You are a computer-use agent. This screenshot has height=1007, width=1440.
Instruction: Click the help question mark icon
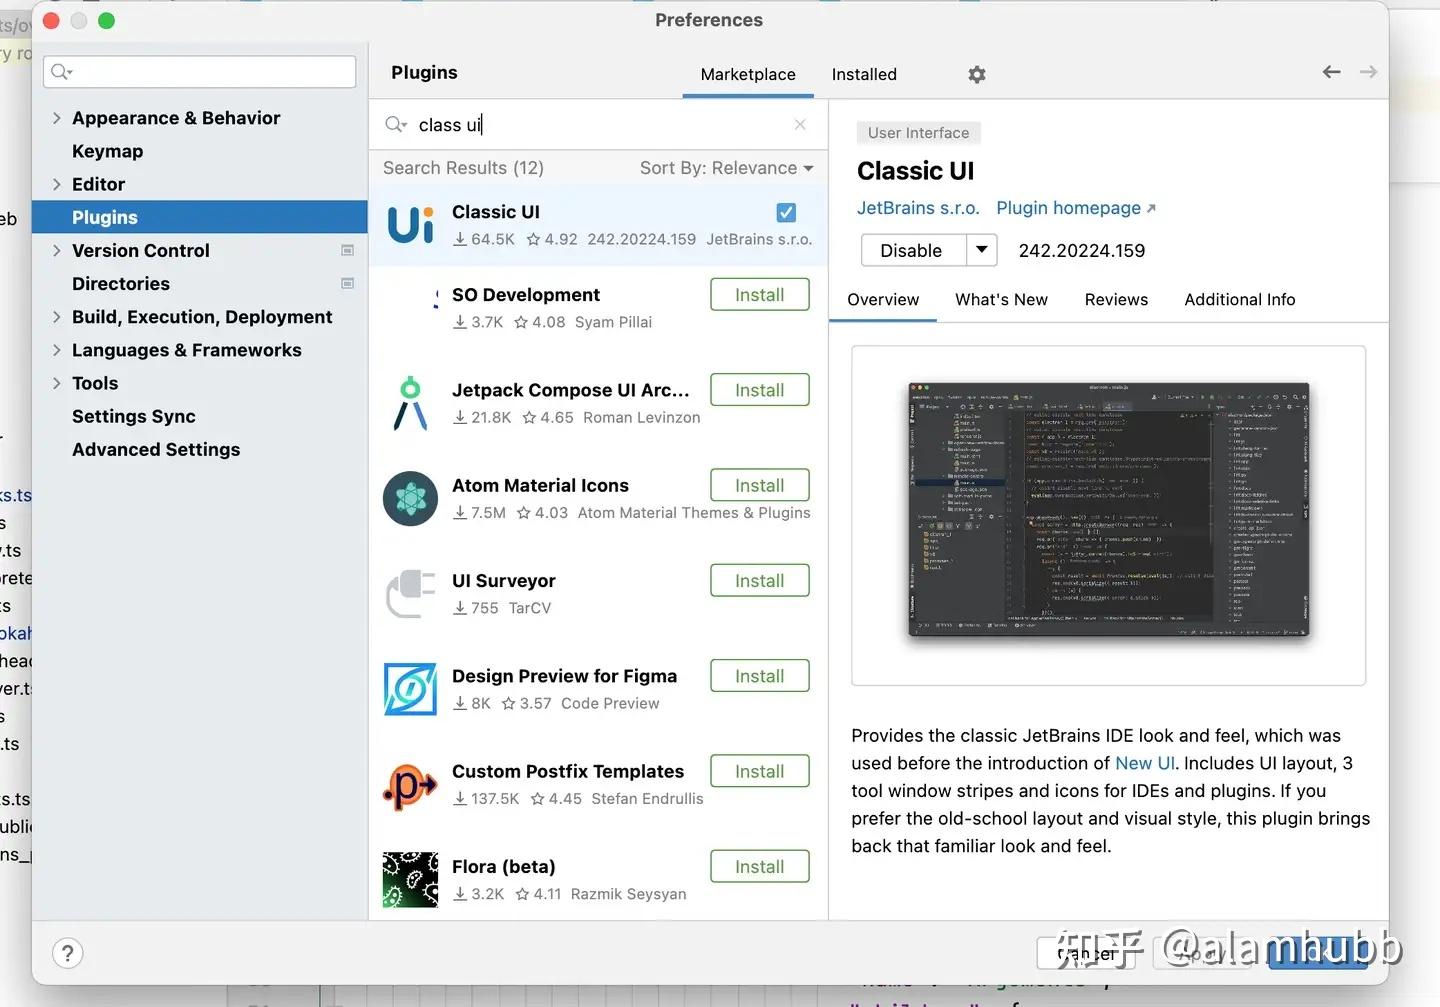tap(67, 953)
